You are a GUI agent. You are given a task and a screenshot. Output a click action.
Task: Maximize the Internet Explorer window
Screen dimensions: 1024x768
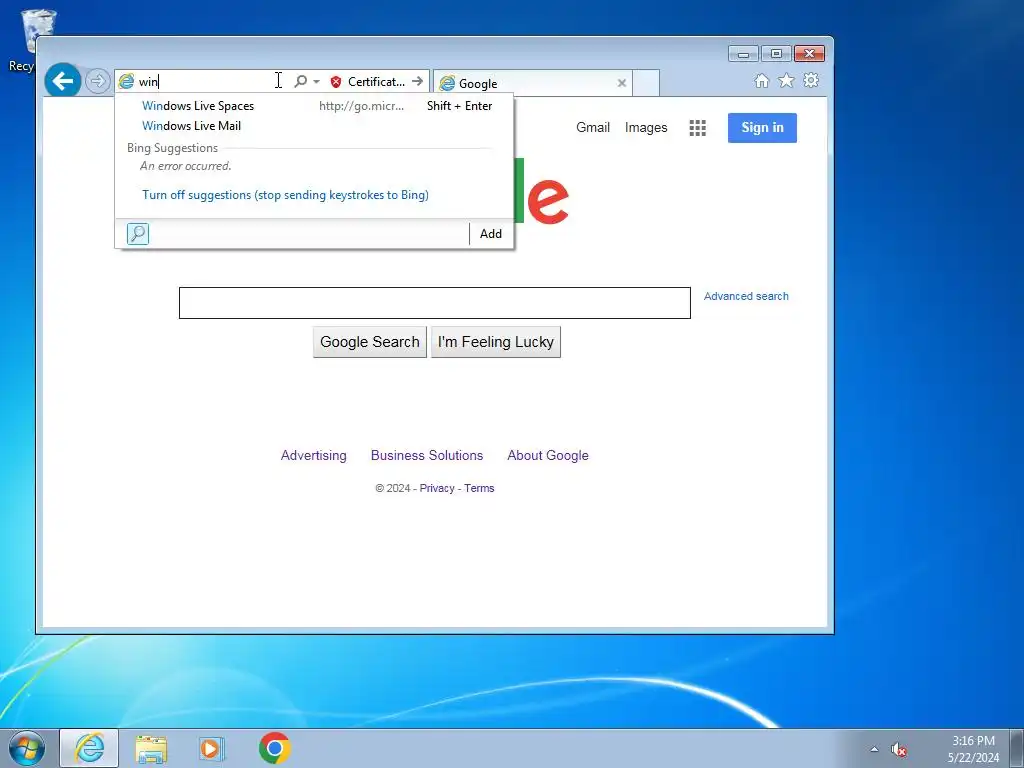[776, 54]
